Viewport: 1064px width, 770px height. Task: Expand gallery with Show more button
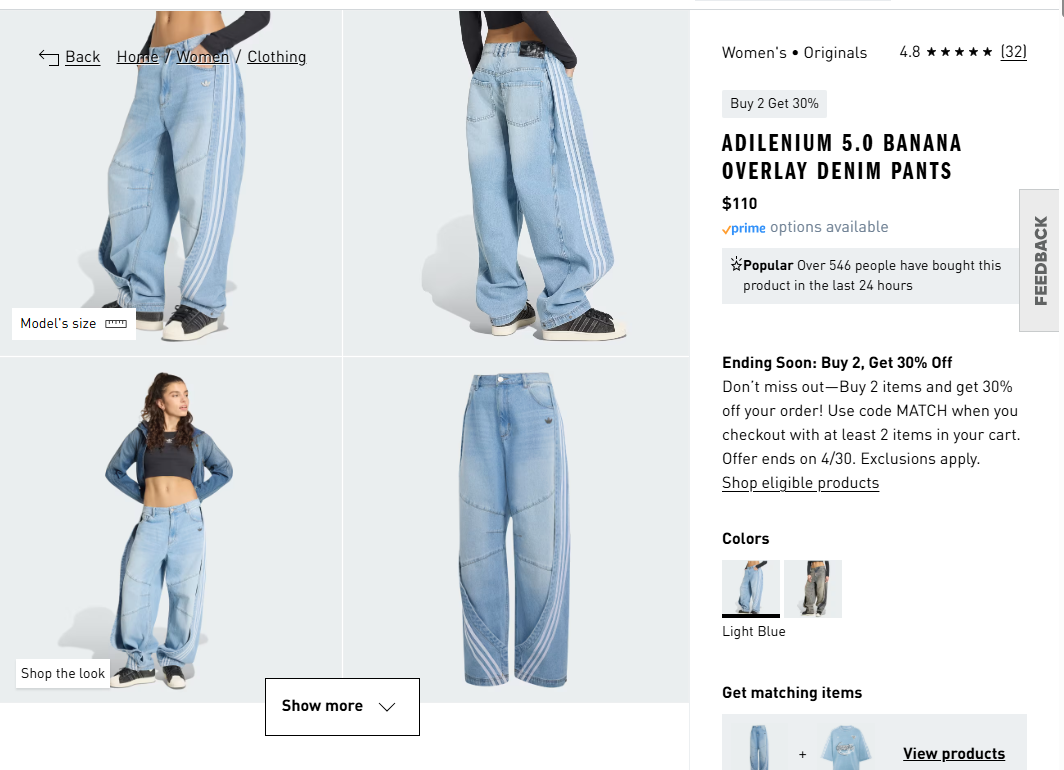pos(341,706)
